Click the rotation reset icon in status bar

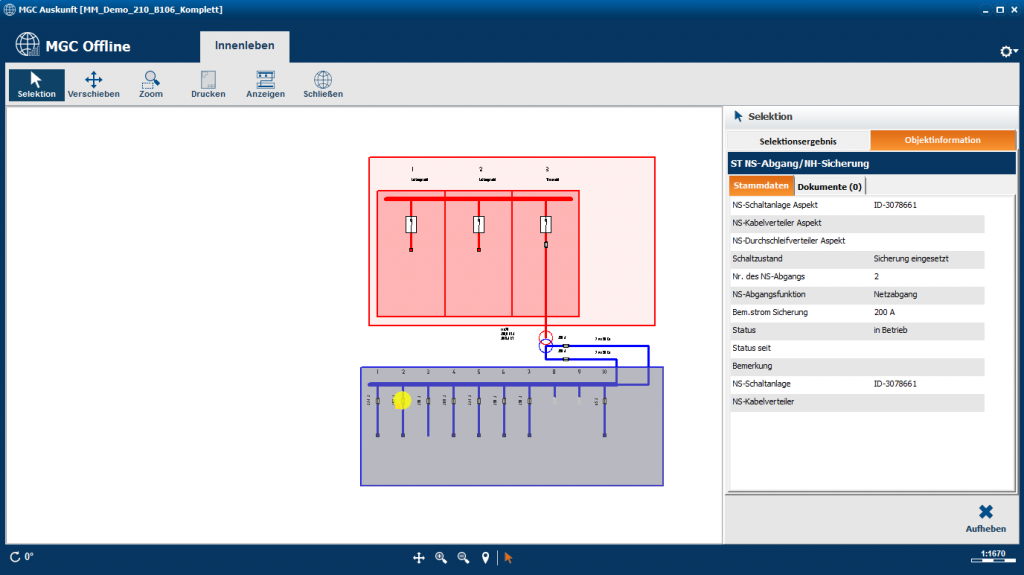15,557
